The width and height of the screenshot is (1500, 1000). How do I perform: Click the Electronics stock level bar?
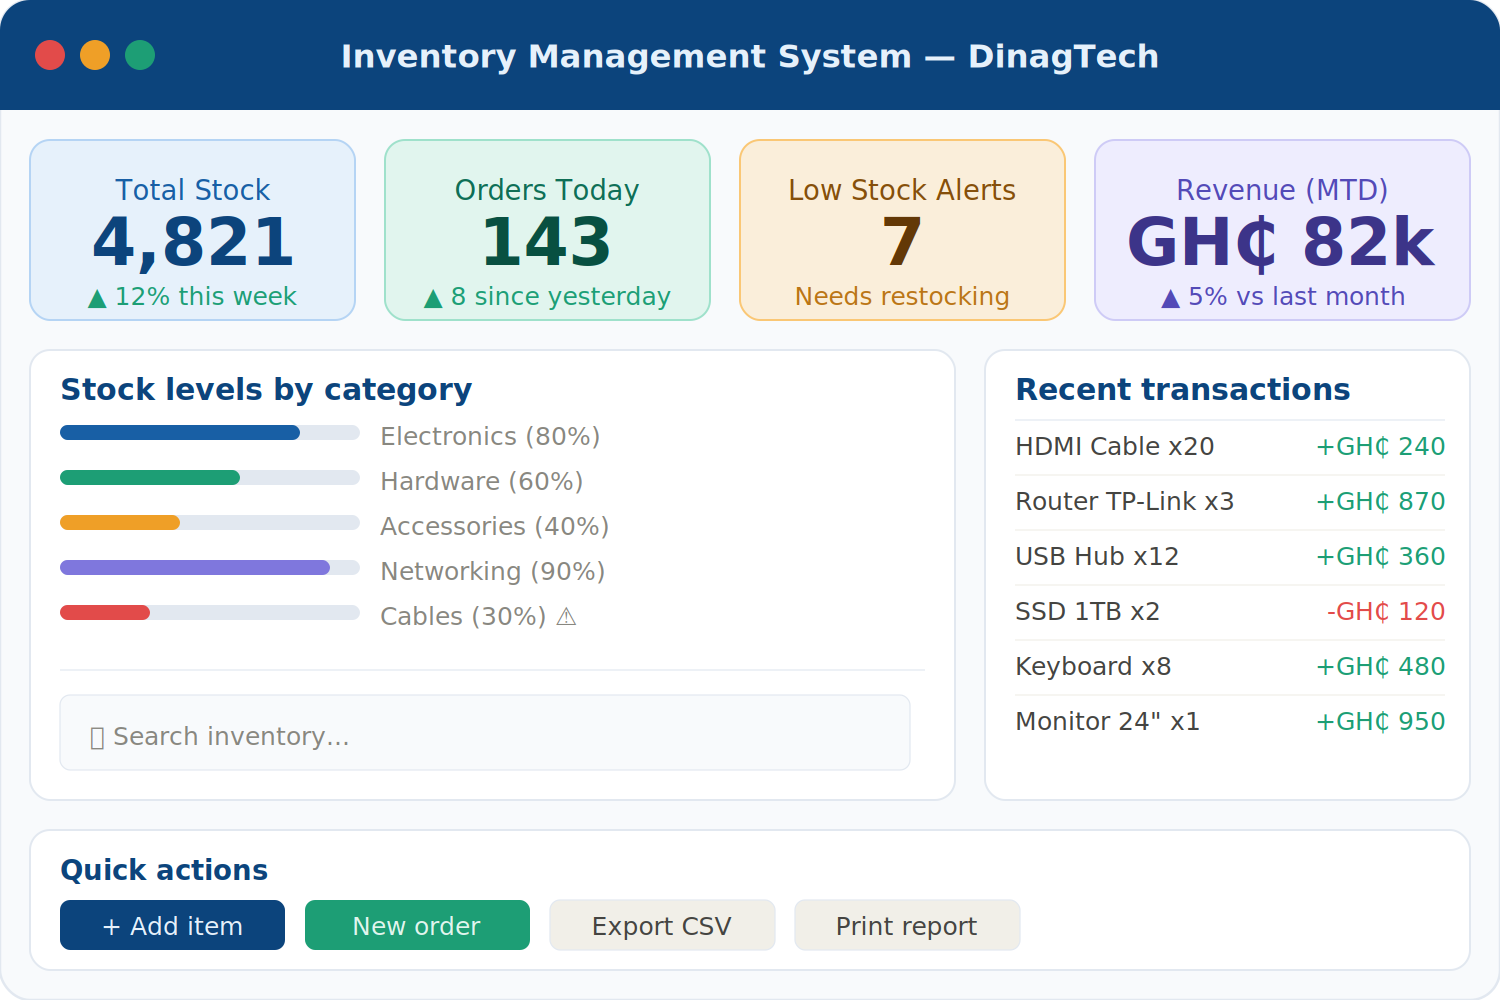(210, 432)
